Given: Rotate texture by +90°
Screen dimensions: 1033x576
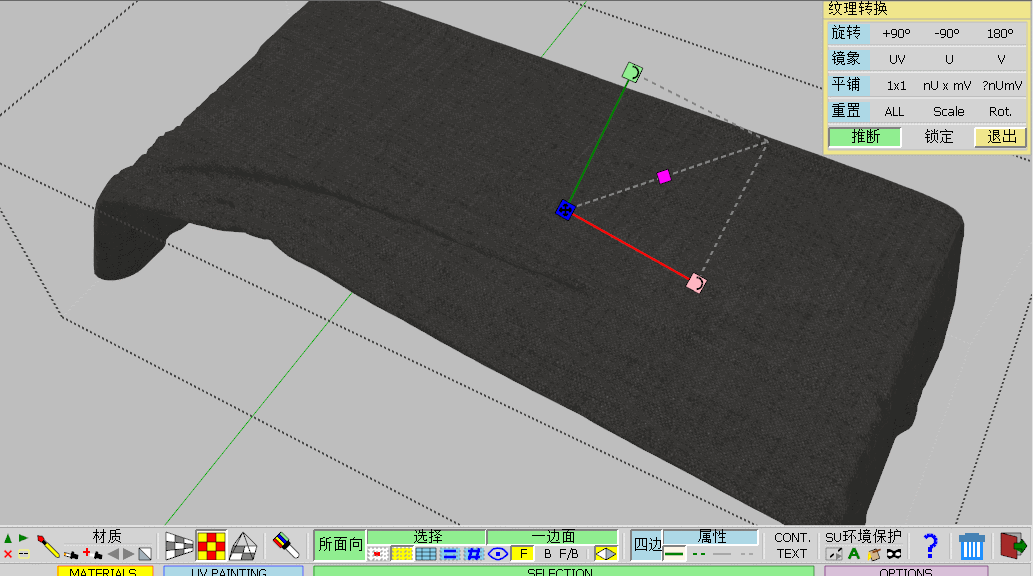Looking at the screenshot, I should click(896, 33).
